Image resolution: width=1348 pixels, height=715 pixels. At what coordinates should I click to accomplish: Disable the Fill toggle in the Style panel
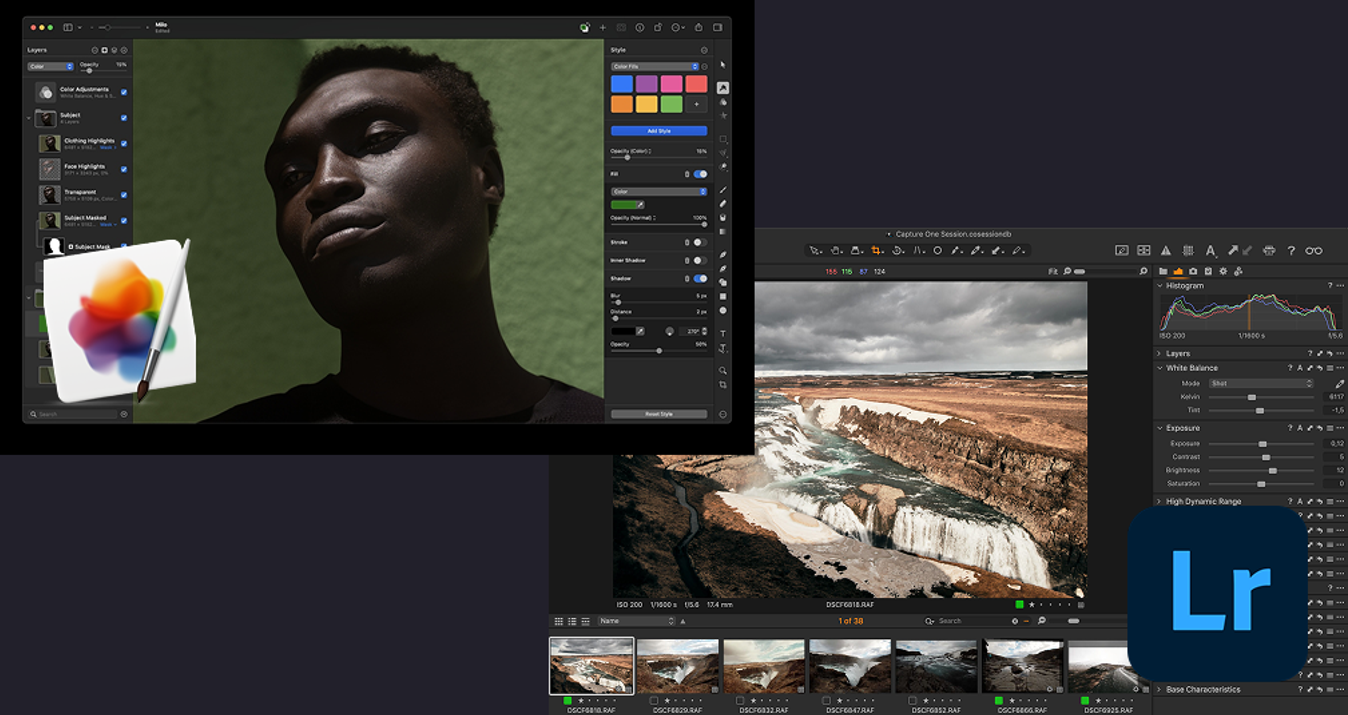tap(700, 174)
